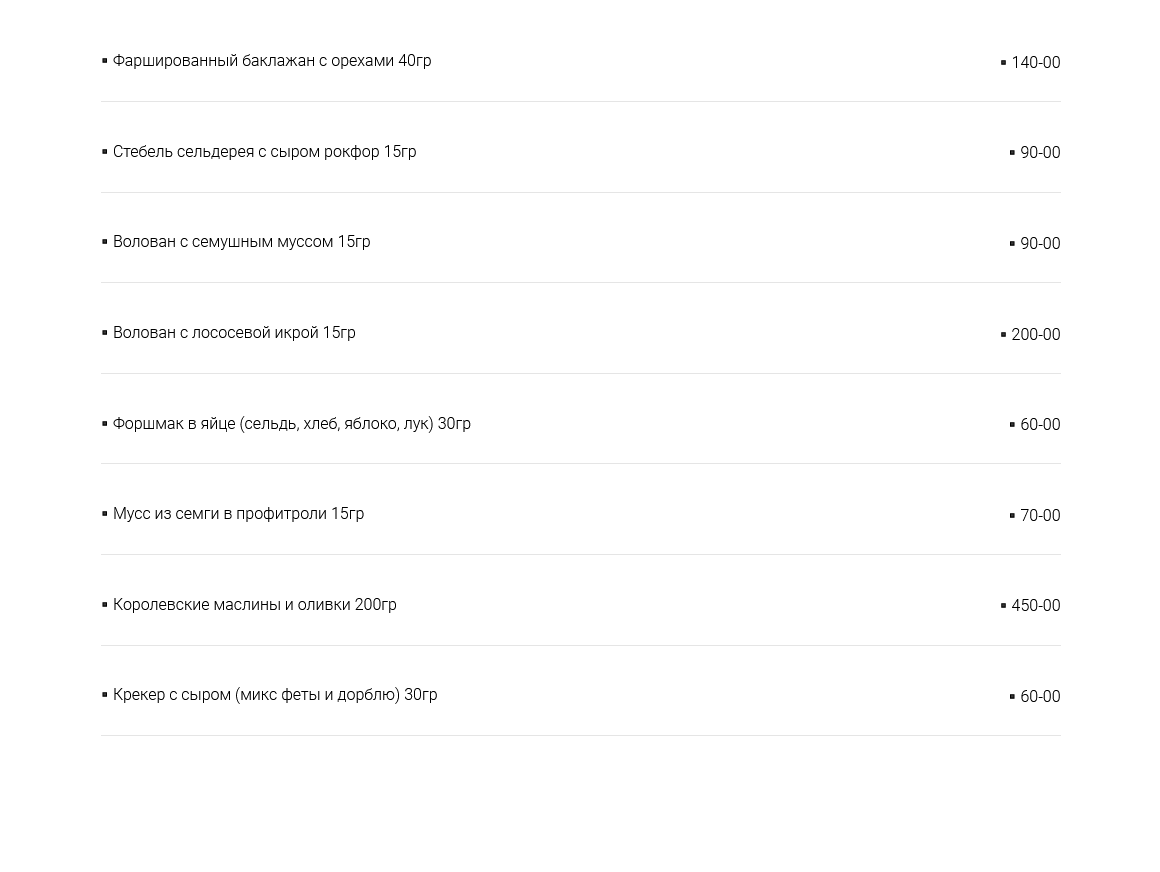
Task: Choose «Волован с лососевой икрой 15гр»
Action: (234, 333)
